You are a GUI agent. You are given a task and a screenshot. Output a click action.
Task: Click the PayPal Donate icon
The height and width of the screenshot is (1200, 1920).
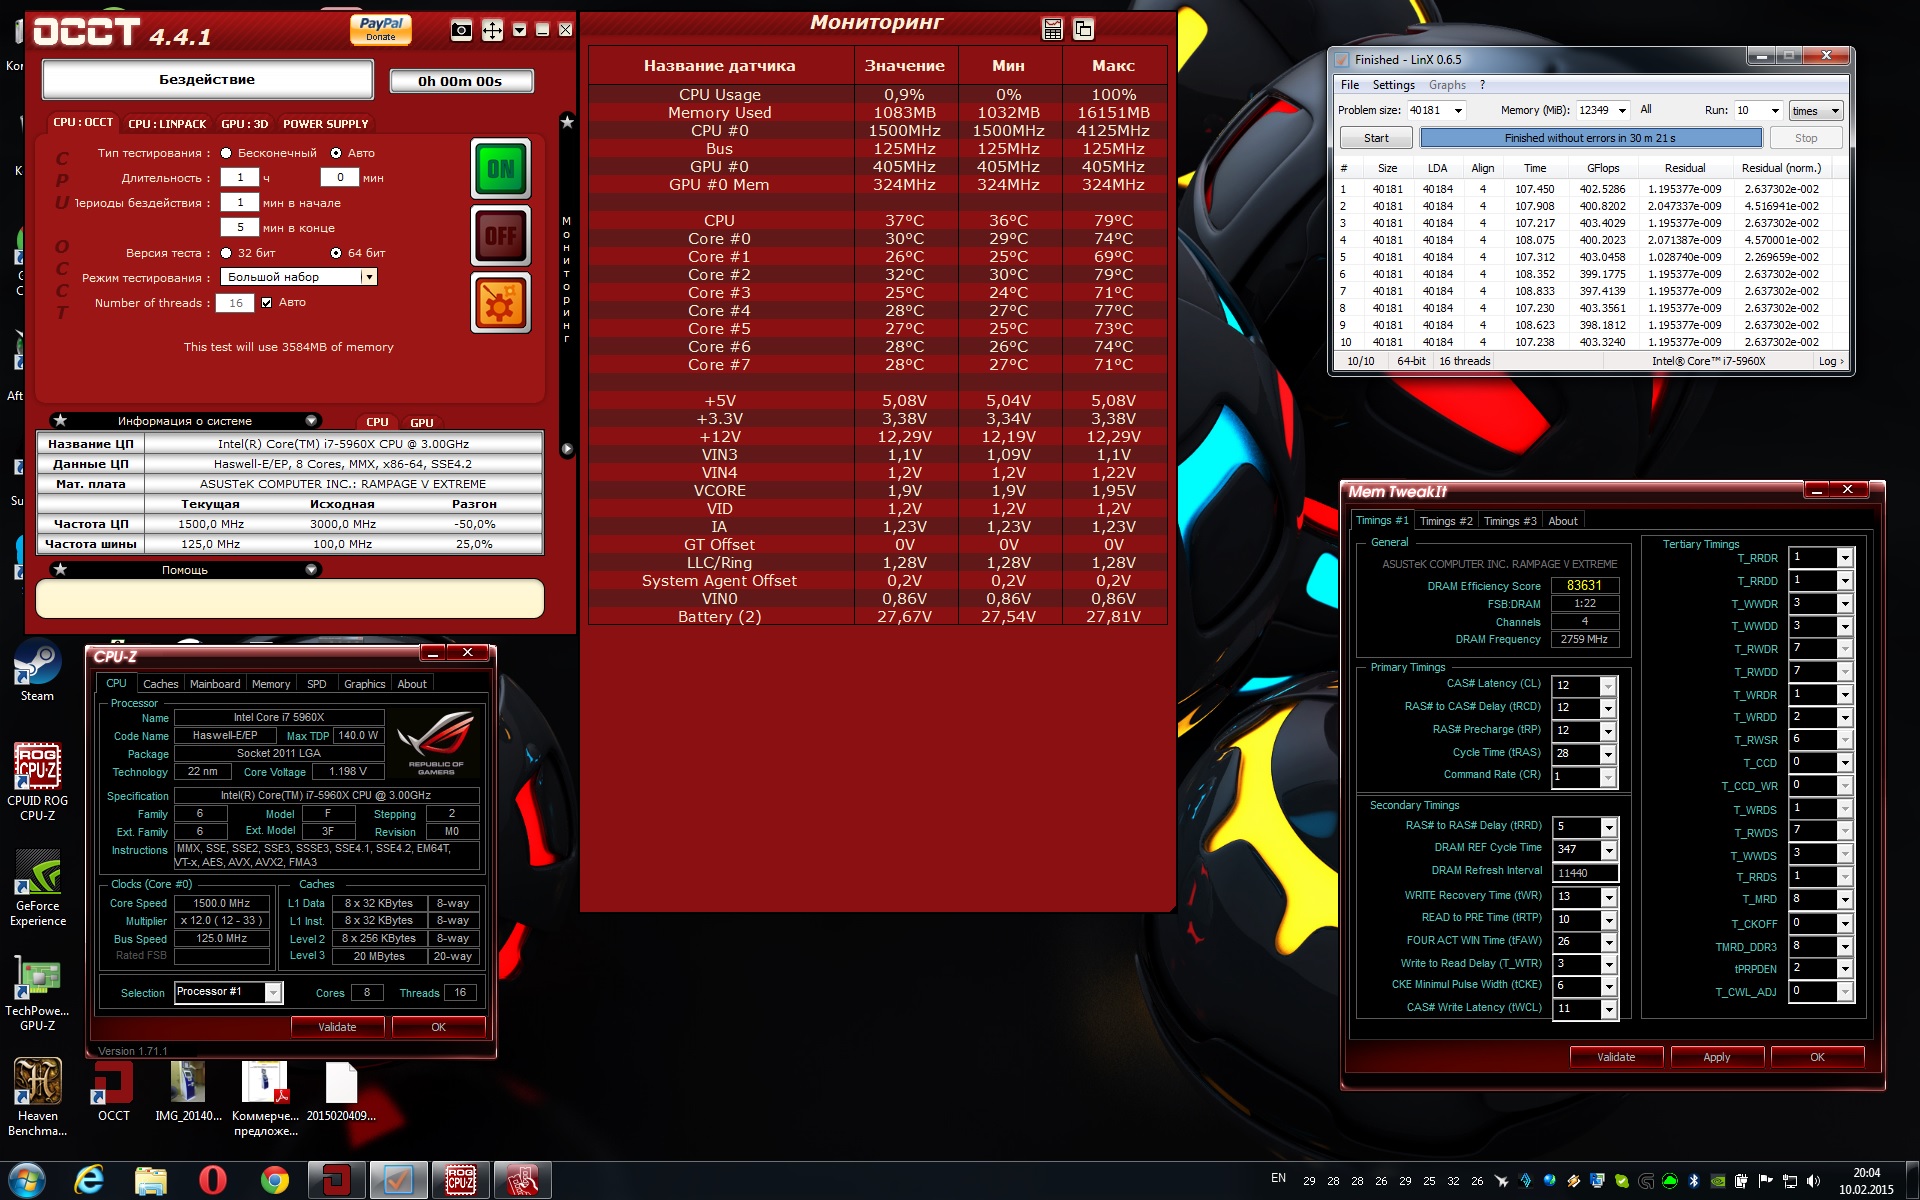(x=381, y=29)
